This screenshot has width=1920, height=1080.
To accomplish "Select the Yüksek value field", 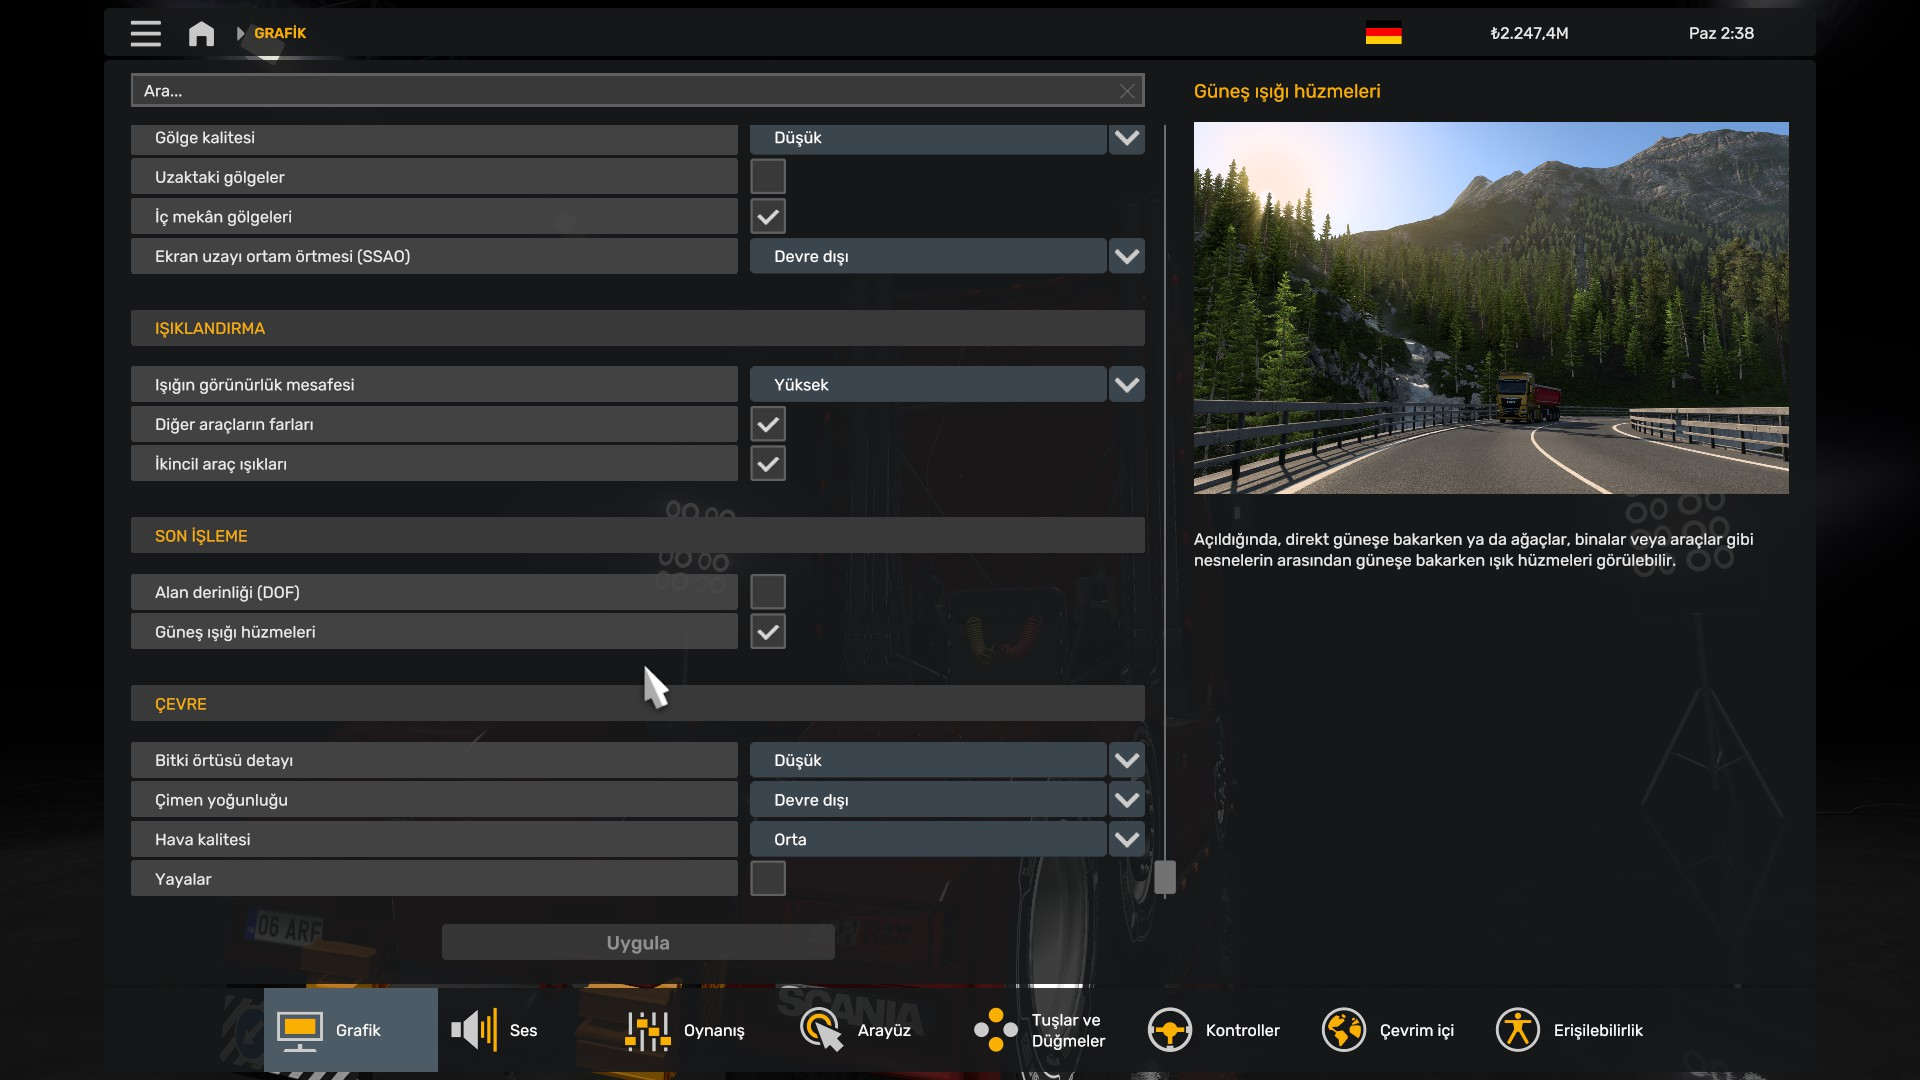I will [x=928, y=385].
